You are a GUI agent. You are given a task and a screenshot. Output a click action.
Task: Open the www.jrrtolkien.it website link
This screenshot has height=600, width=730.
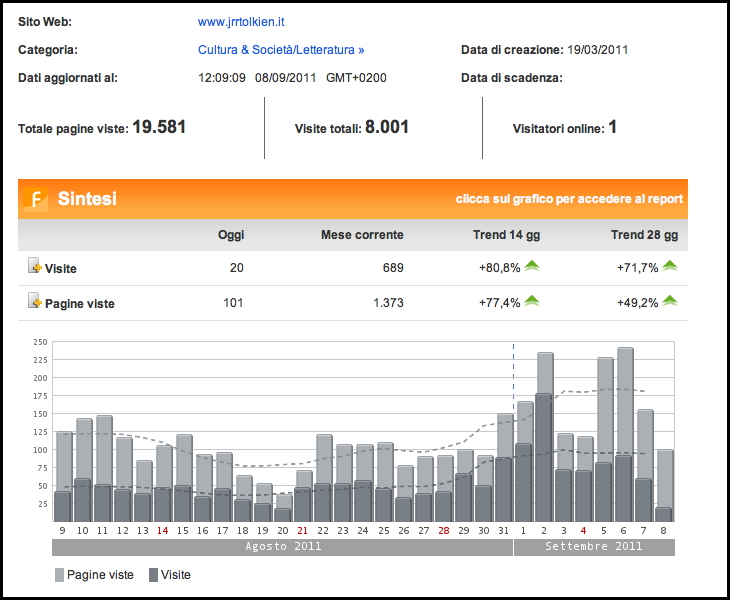[241, 21]
